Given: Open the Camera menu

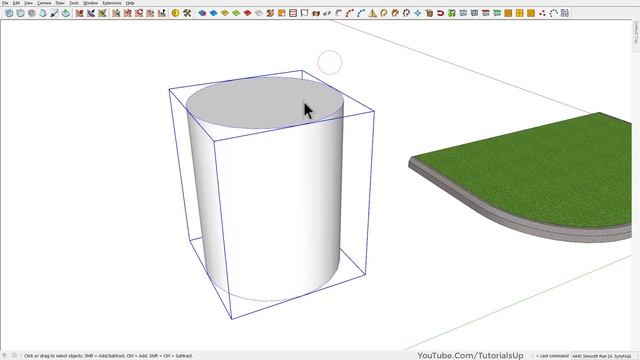Looking at the screenshot, I should coord(44,3).
